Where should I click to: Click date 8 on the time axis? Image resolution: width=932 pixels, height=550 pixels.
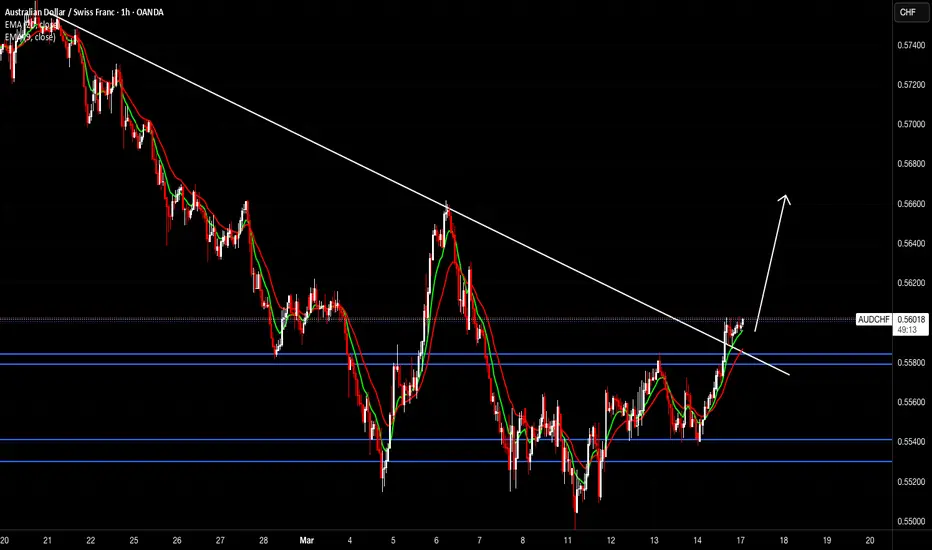tap(522, 540)
